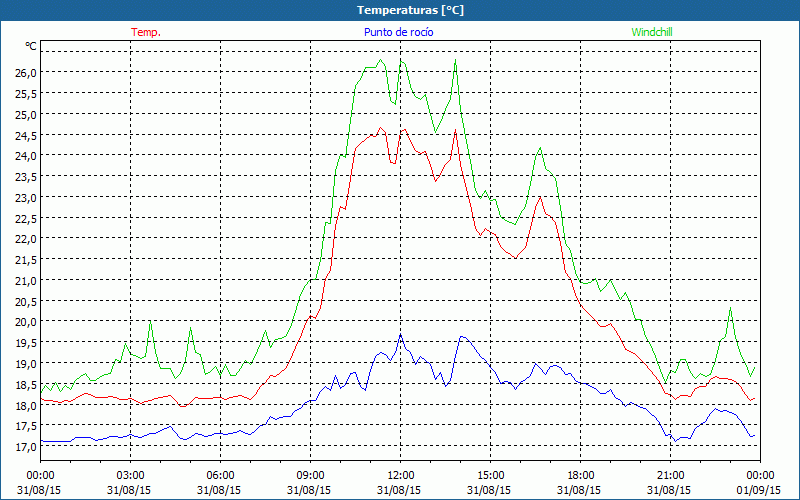Click the 31/08/15 date under 21:00
Screen dimensions: 800x500
(669, 490)
